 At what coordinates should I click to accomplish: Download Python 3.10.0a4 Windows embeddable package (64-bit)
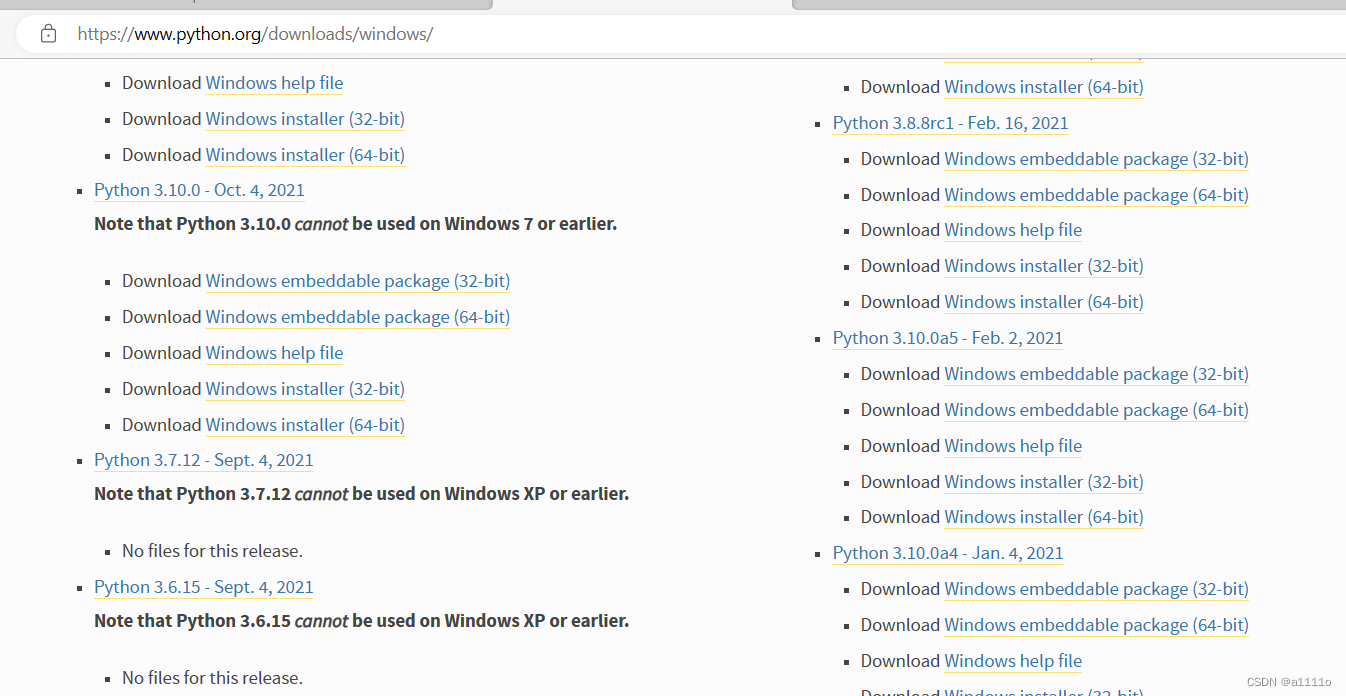pos(1096,625)
